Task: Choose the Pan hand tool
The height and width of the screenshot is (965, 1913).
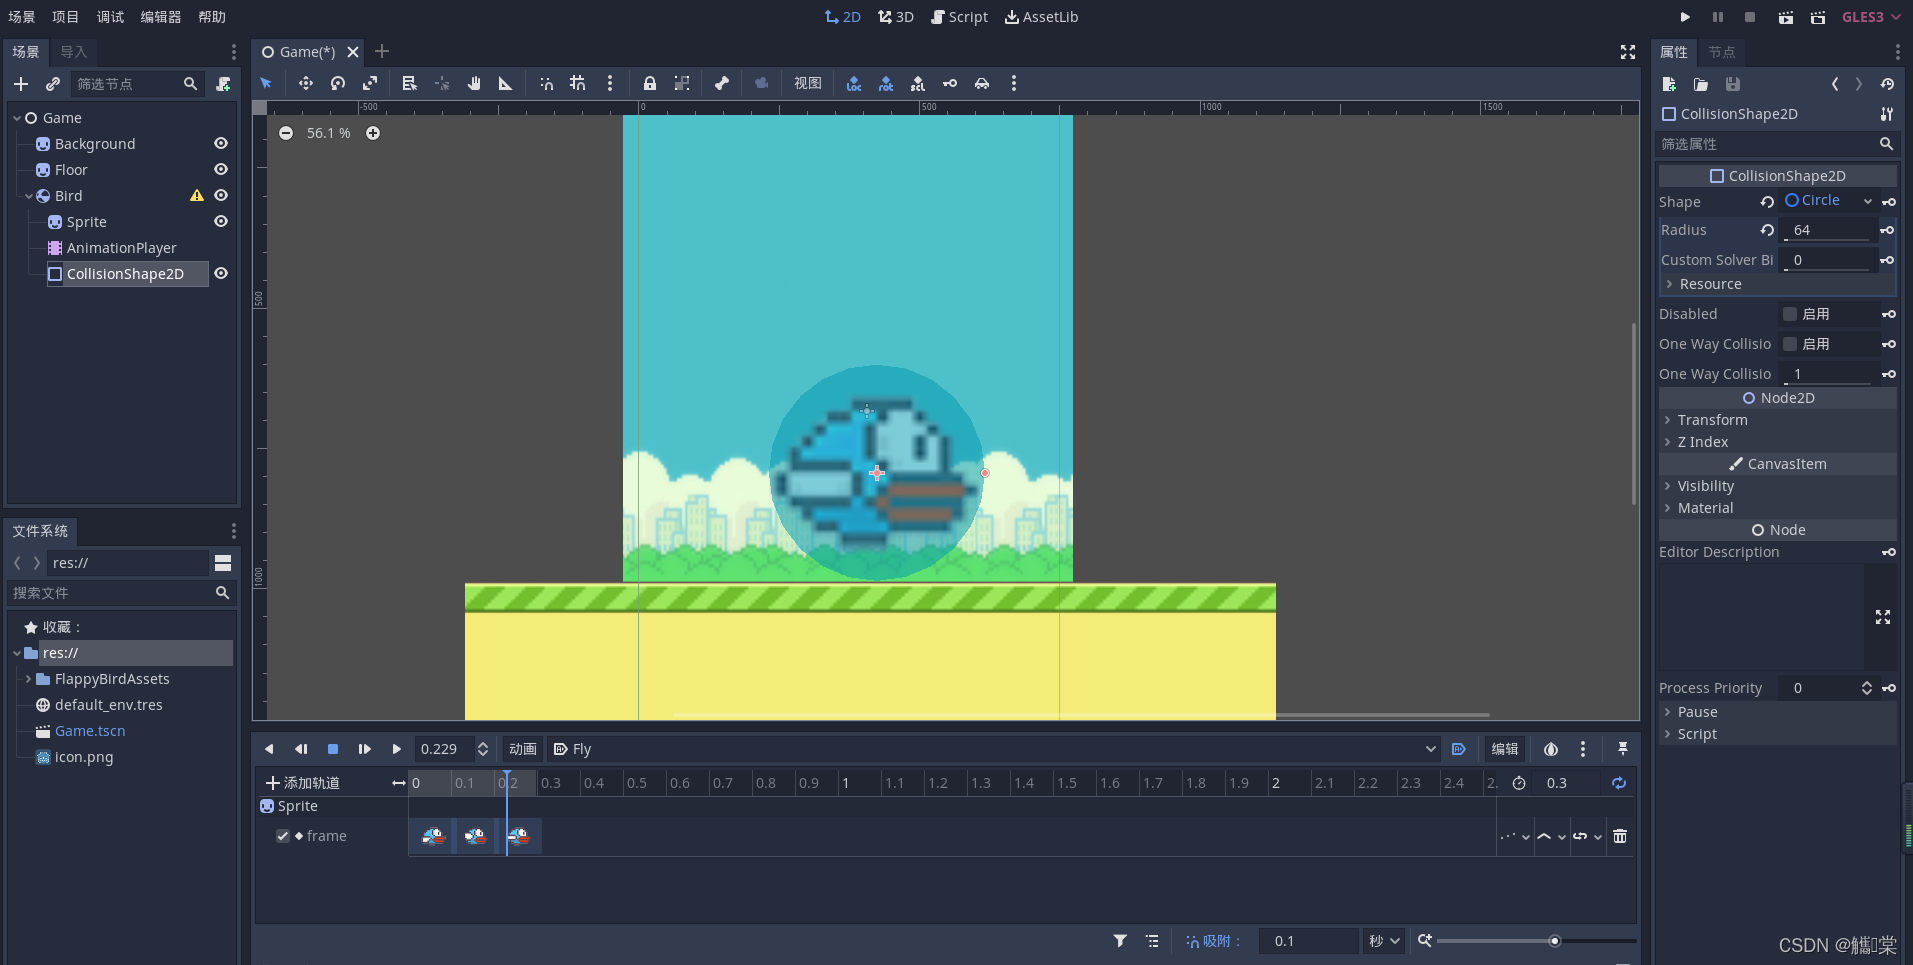Action: pos(474,84)
